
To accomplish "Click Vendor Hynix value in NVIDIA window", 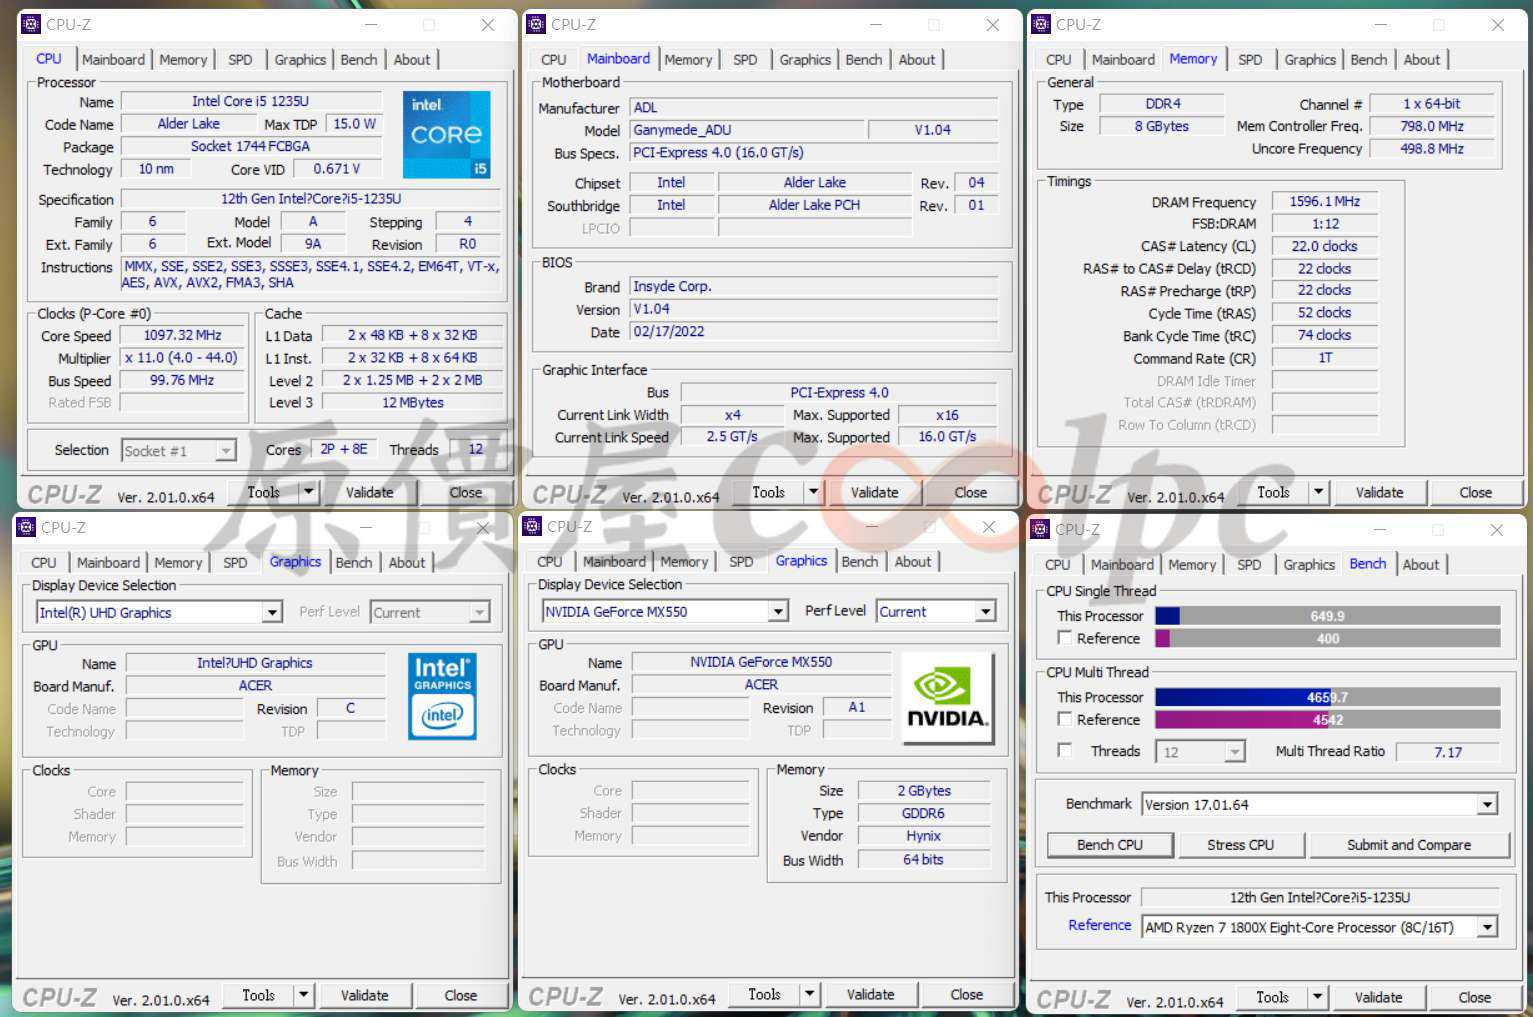I will pos(923,836).
